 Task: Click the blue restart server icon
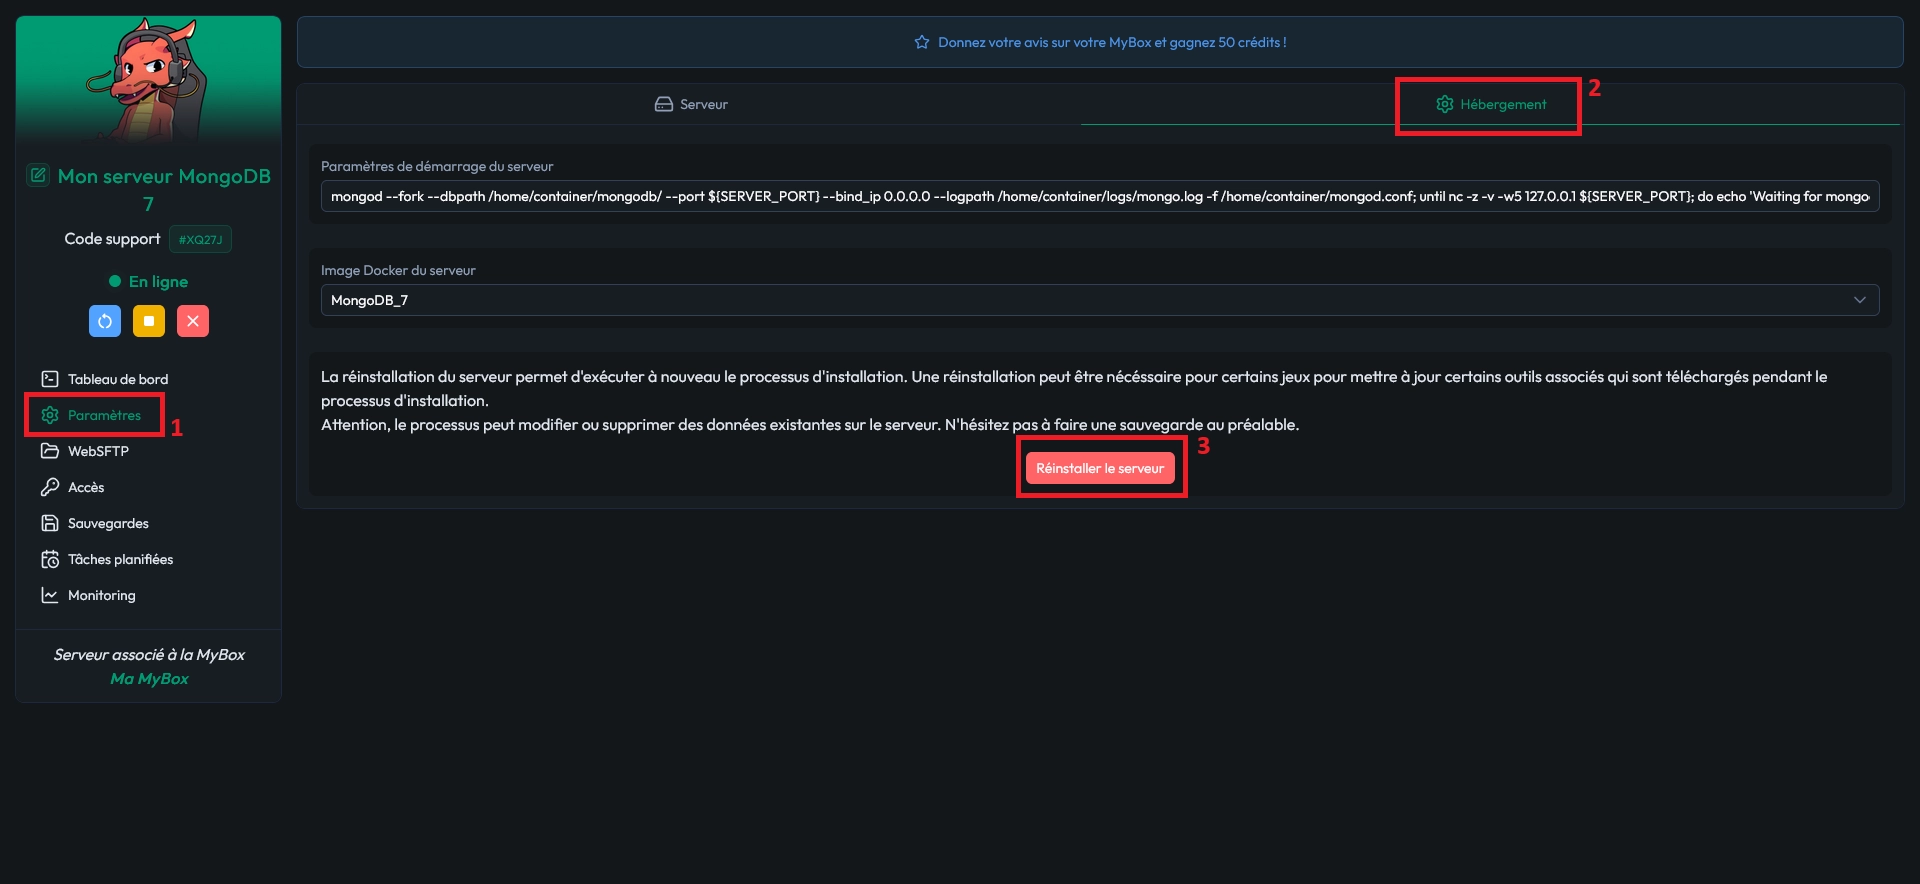click(105, 321)
